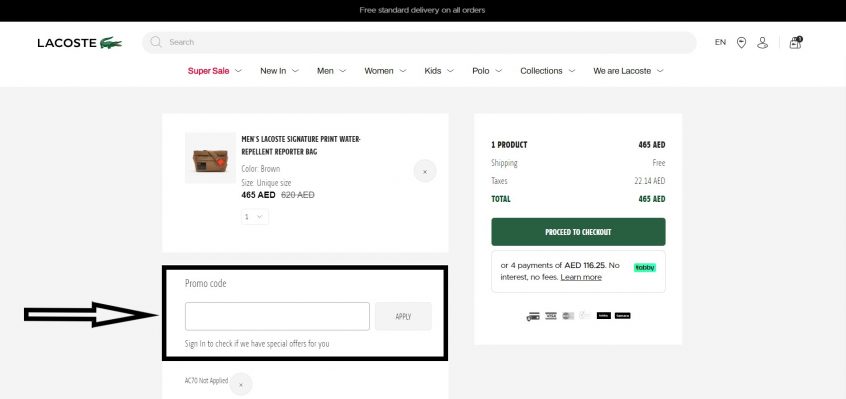Click Proceed to Checkout button
This screenshot has width=846, height=399.
point(578,232)
